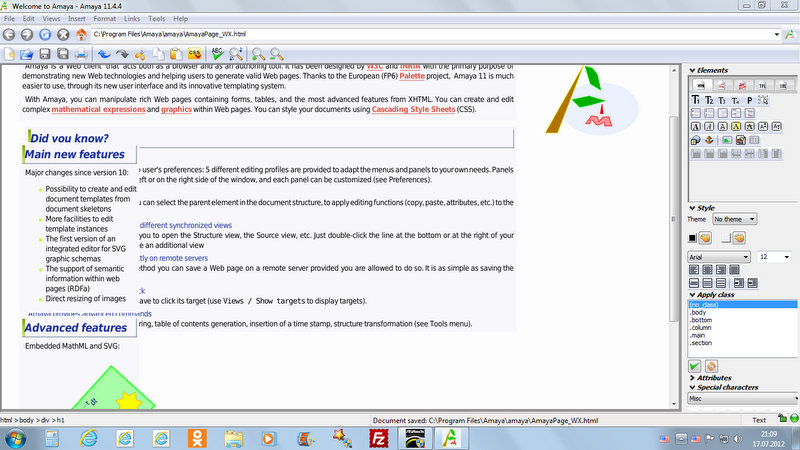Collapse the Apply class panel
Screen dimensions: 800x450
click(692, 295)
